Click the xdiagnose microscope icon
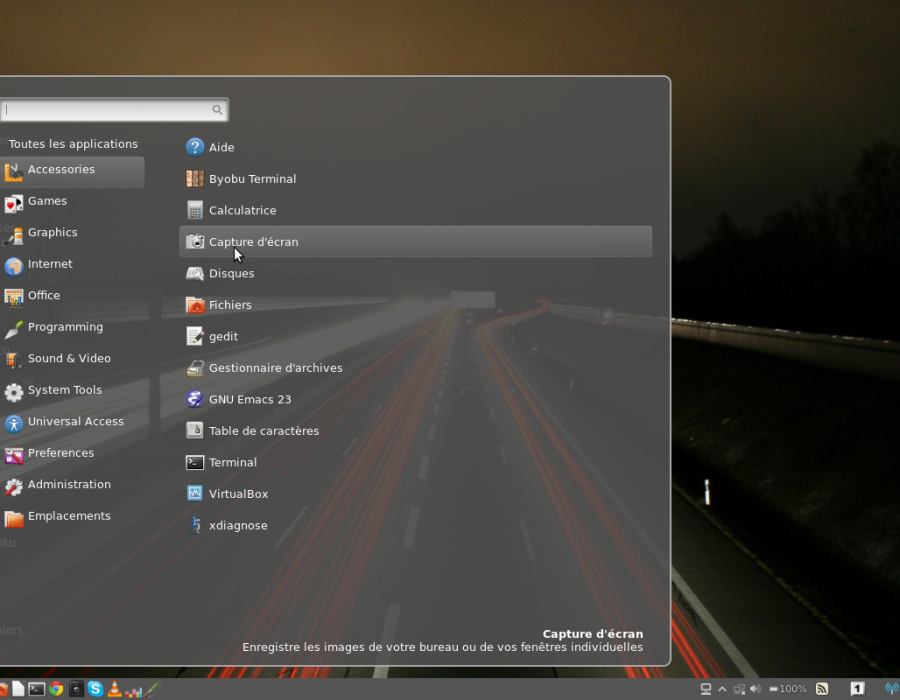900x700 pixels. pos(195,525)
